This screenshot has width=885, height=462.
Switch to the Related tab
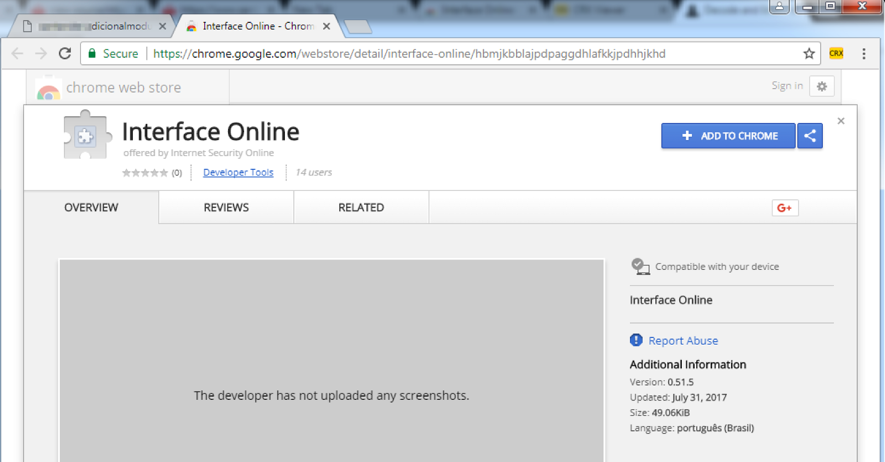coord(361,208)
